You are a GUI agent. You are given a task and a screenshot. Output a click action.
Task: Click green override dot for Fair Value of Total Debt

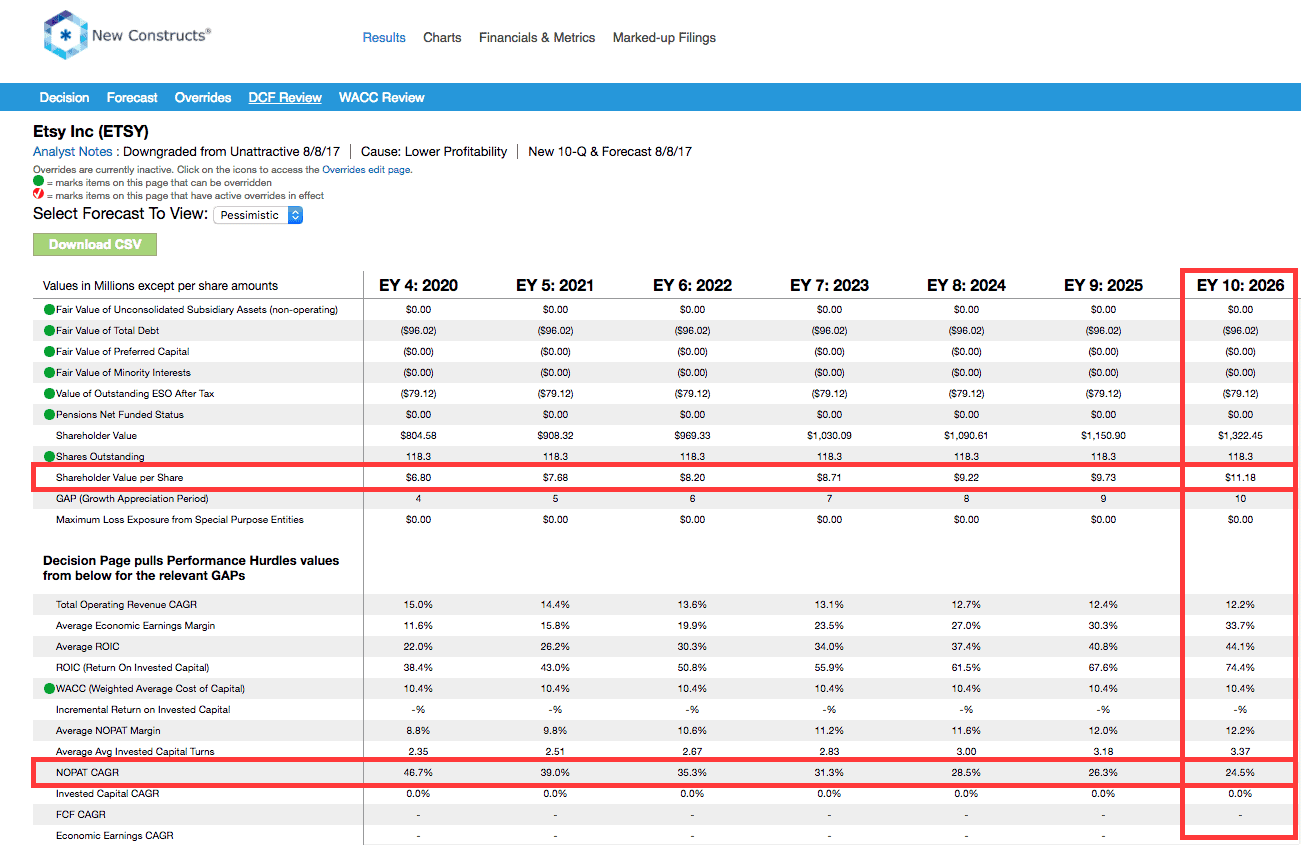point(49,331)
